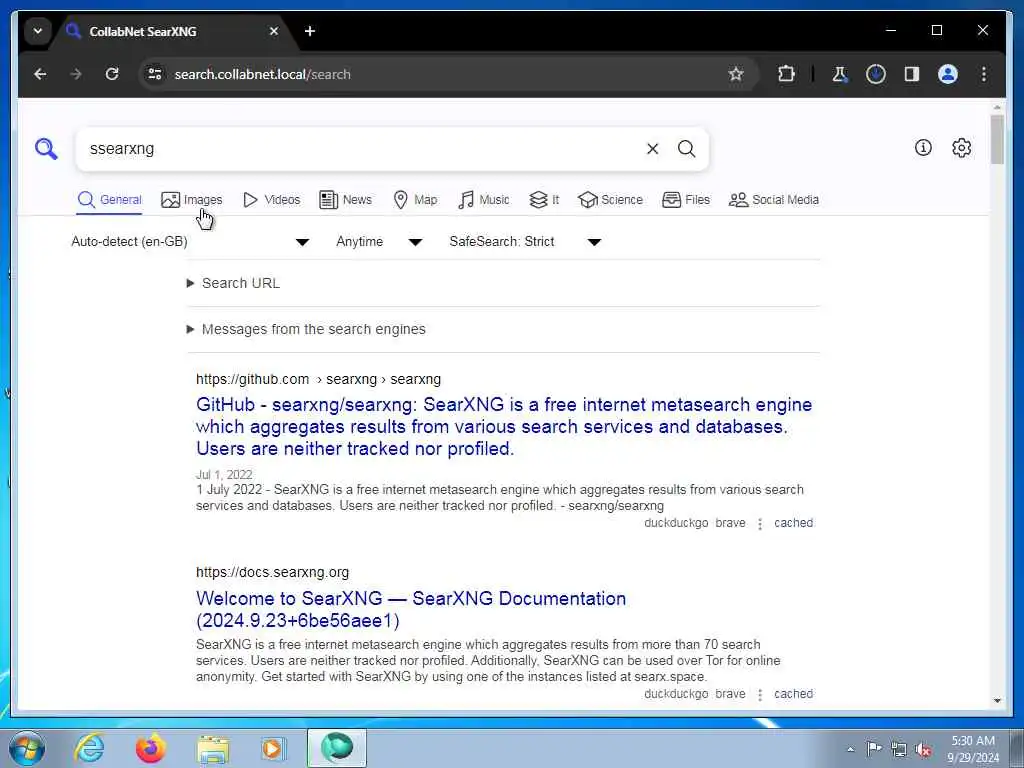Open Welcome to SearXNG Documentation link

click(x=411, y=609)
